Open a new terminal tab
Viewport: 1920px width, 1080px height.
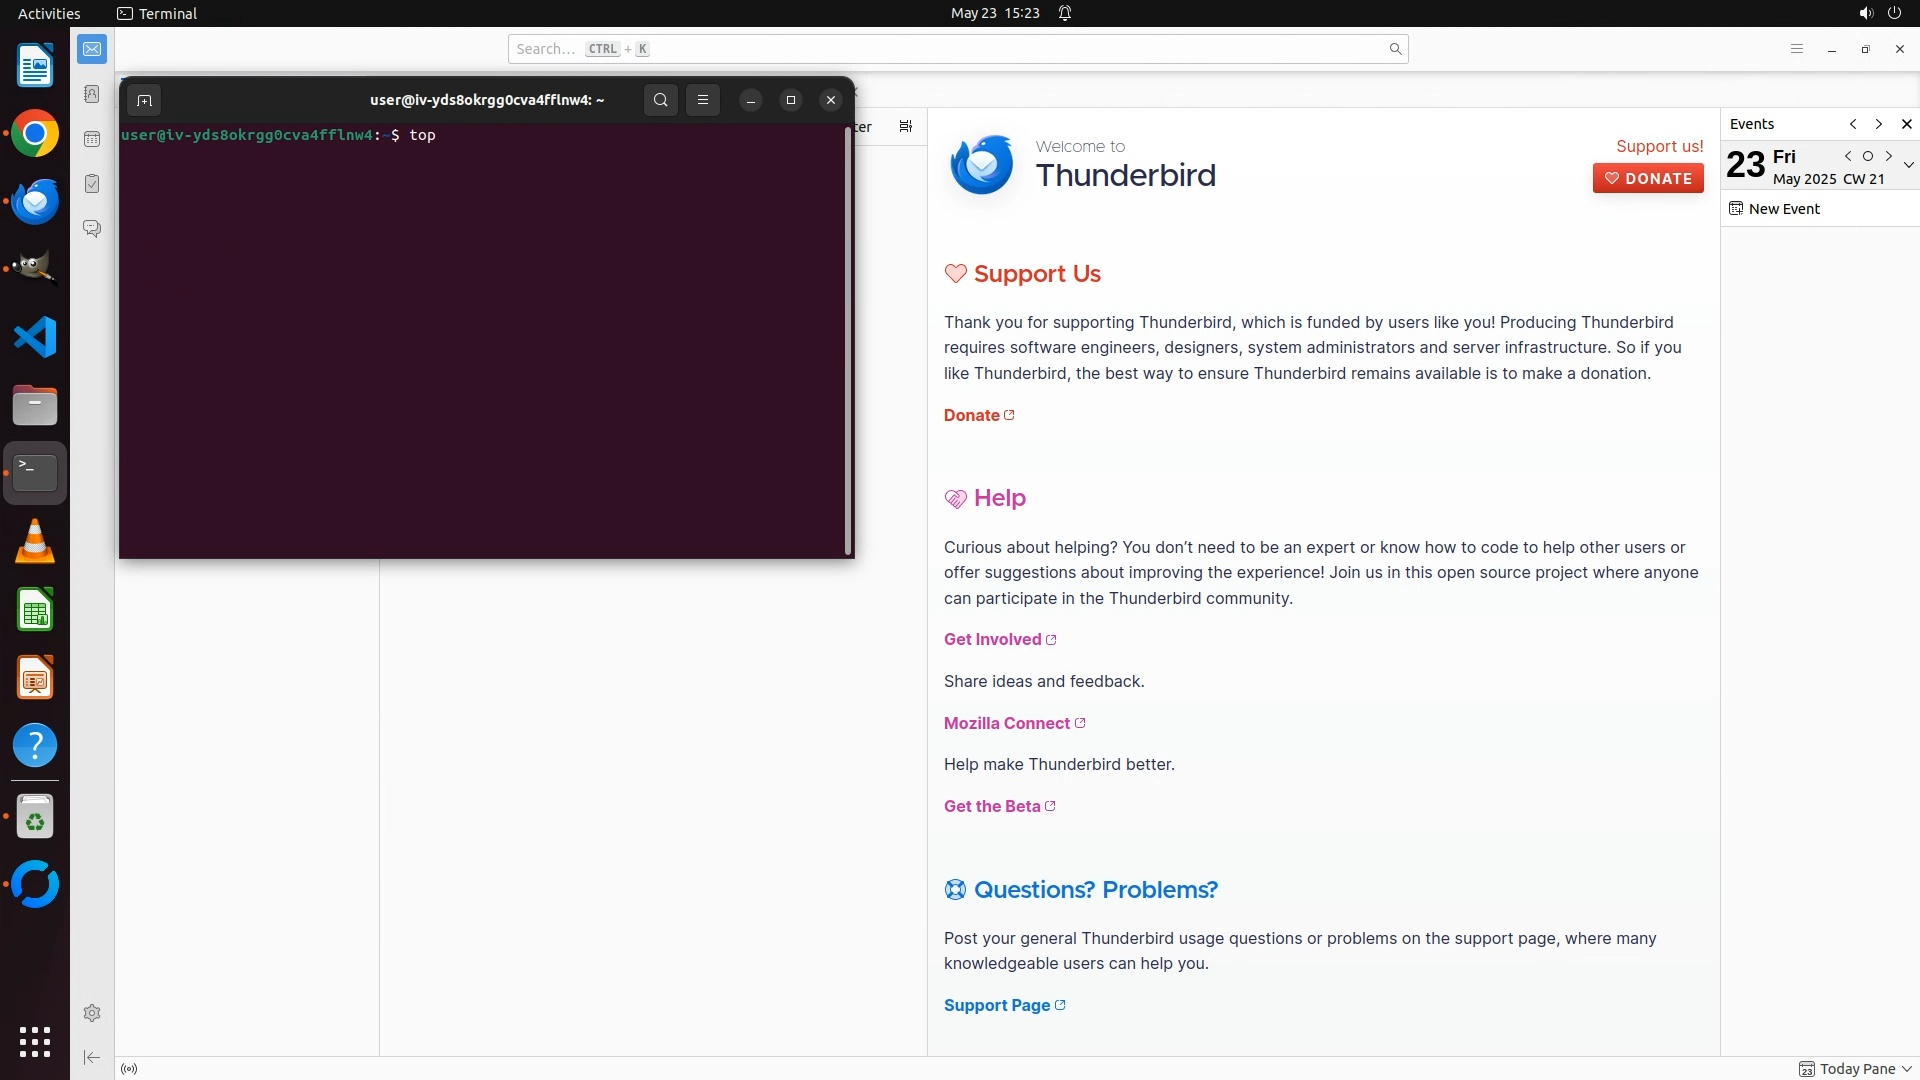(144, 100)
